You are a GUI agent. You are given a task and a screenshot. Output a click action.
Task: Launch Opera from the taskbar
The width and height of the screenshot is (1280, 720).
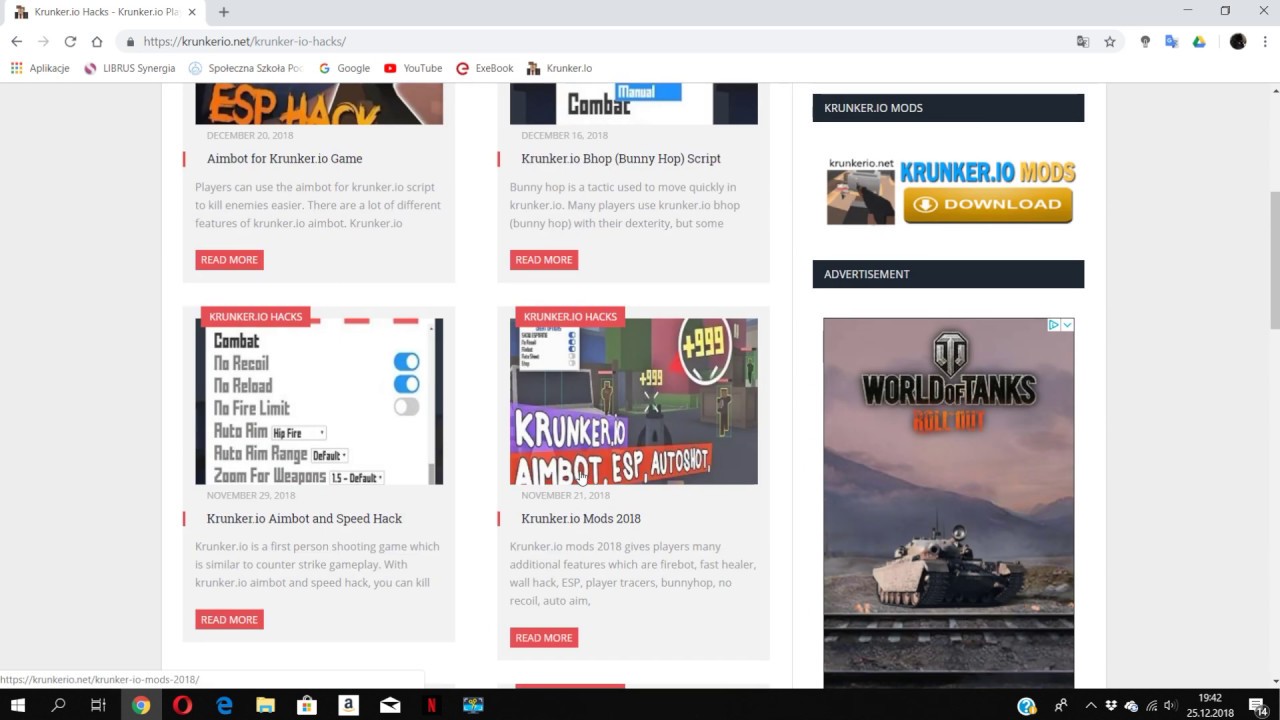click(182, 705)
